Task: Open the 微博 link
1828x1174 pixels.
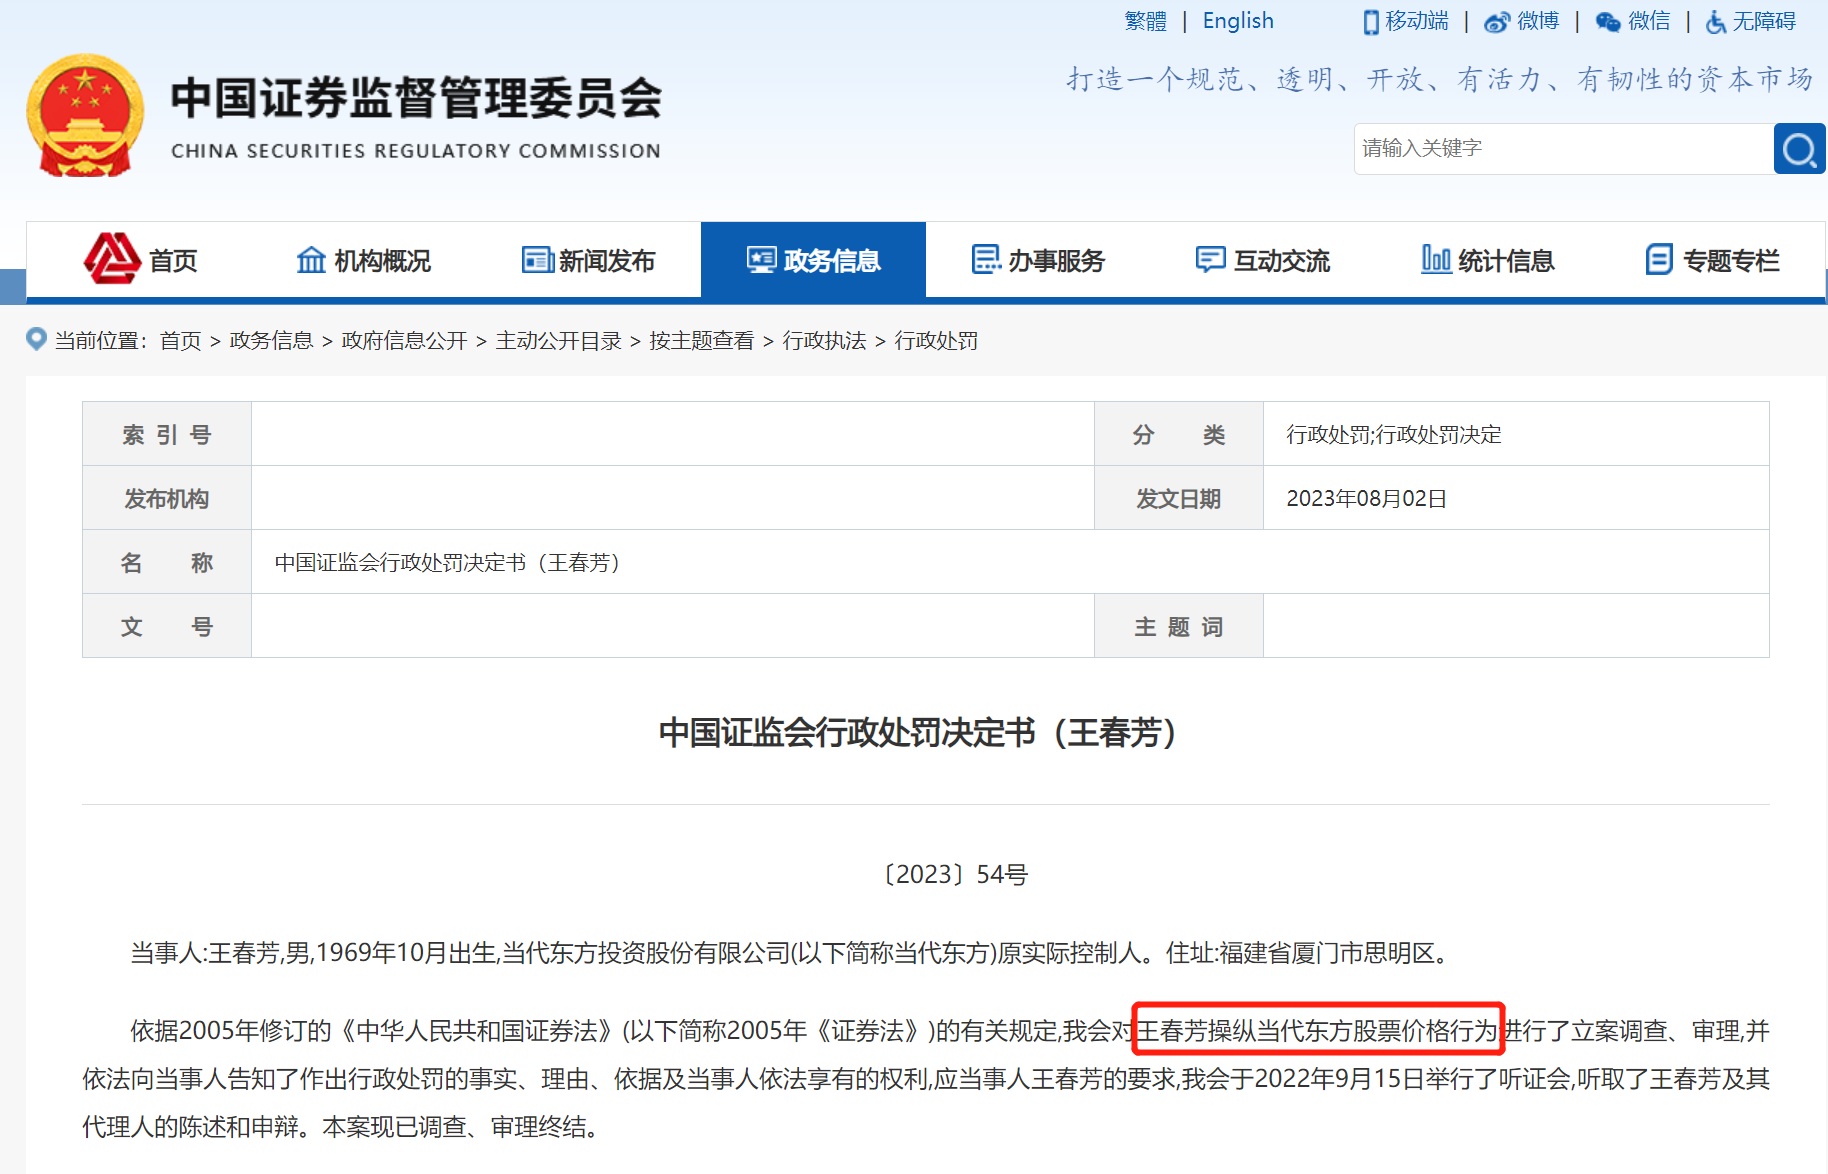Action: tap(1538, 21)
